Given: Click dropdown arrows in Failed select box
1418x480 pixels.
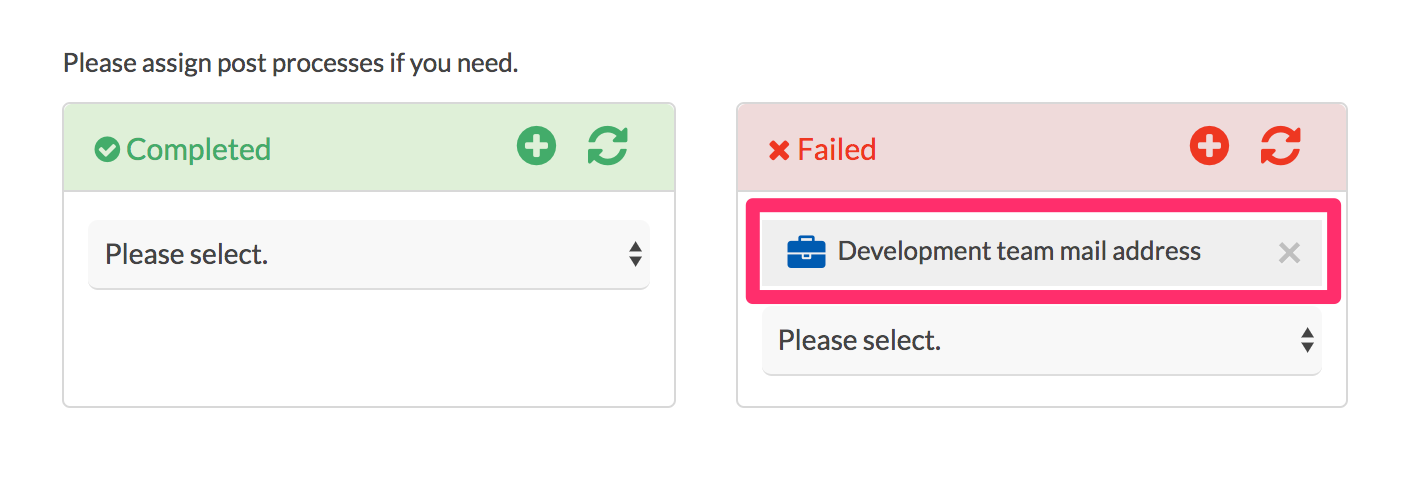Looking at the screenshot, I should pos(1307,341).
